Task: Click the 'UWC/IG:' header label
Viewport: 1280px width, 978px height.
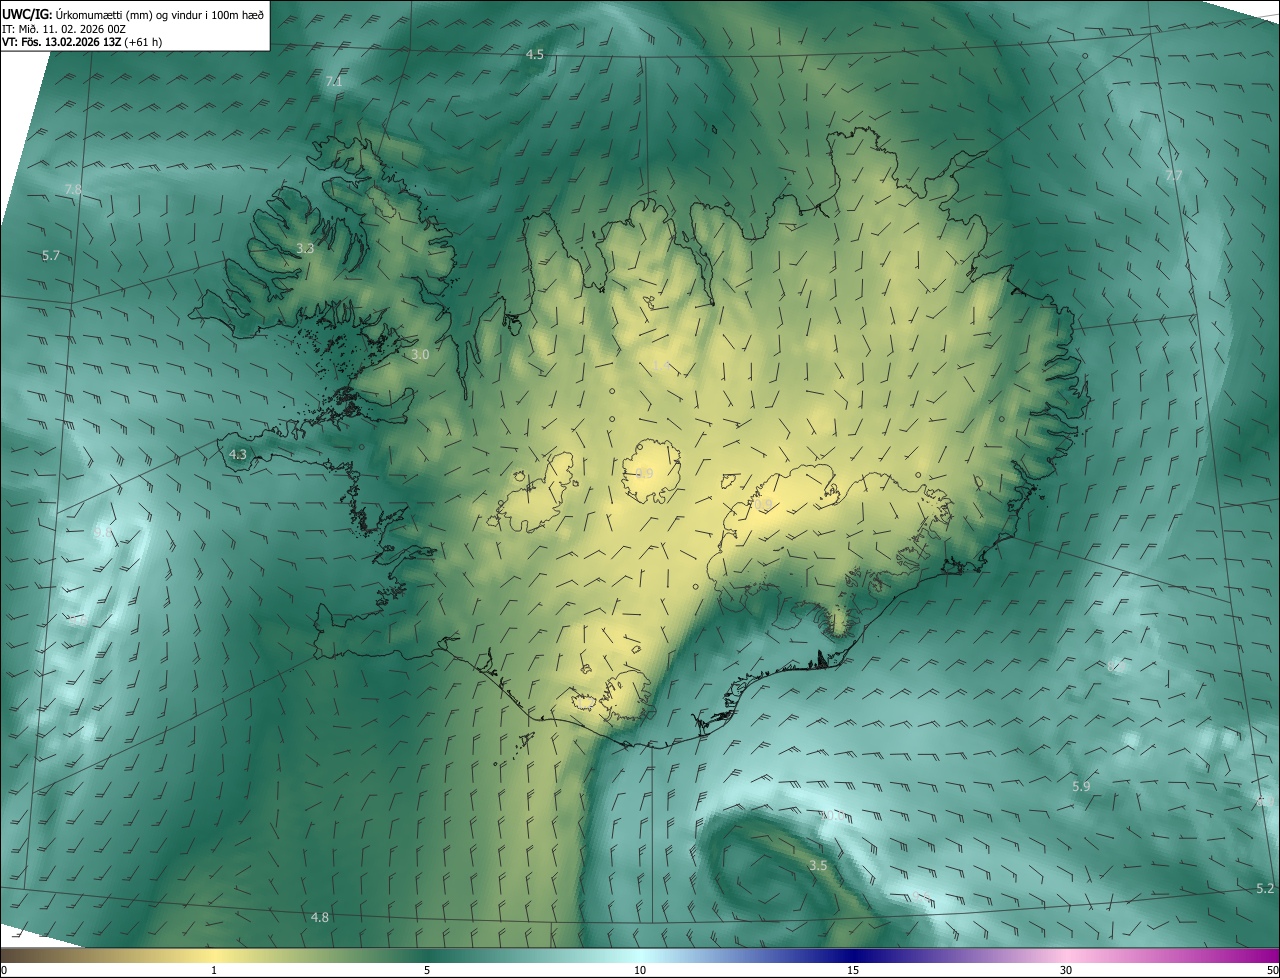Action: (27, 14)
